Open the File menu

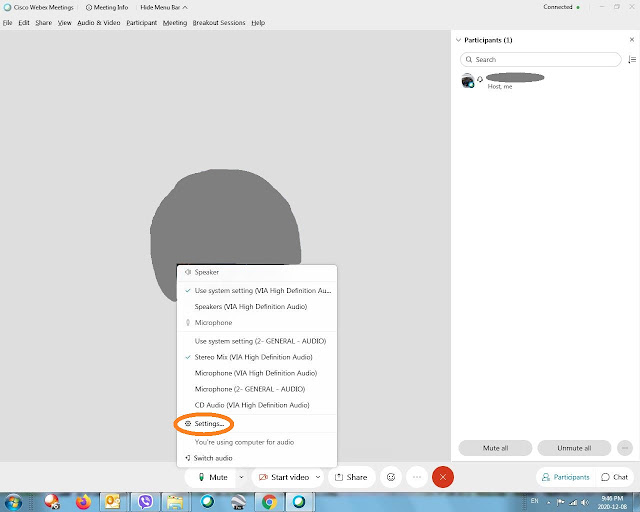(x=7, y=23)
